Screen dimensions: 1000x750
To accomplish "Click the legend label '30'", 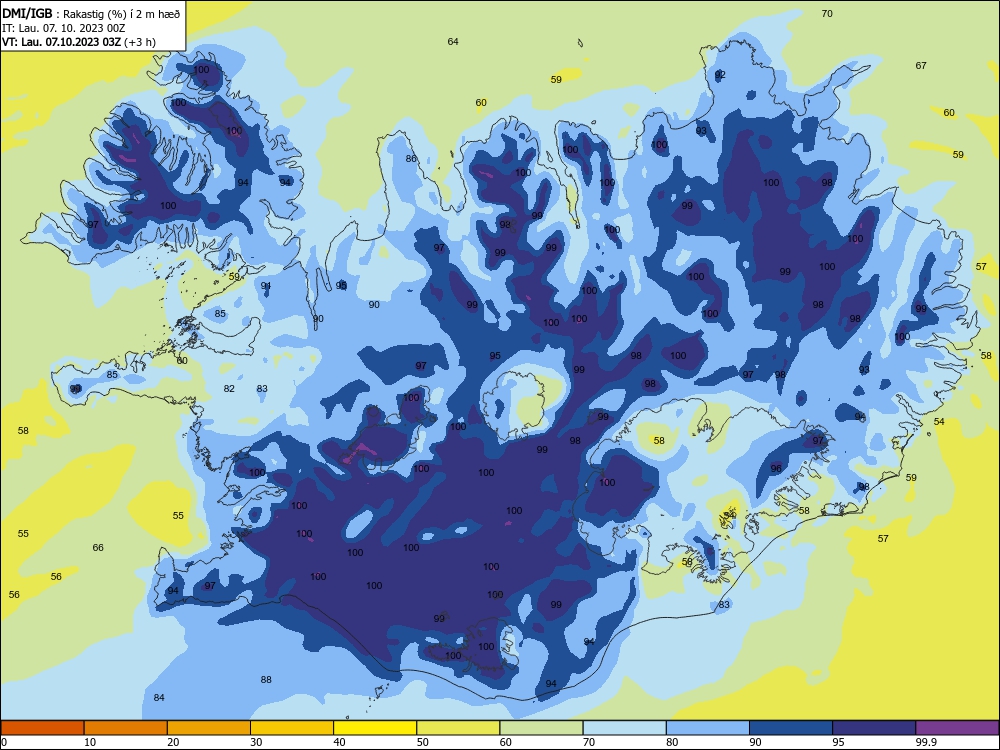I will 256,742.
